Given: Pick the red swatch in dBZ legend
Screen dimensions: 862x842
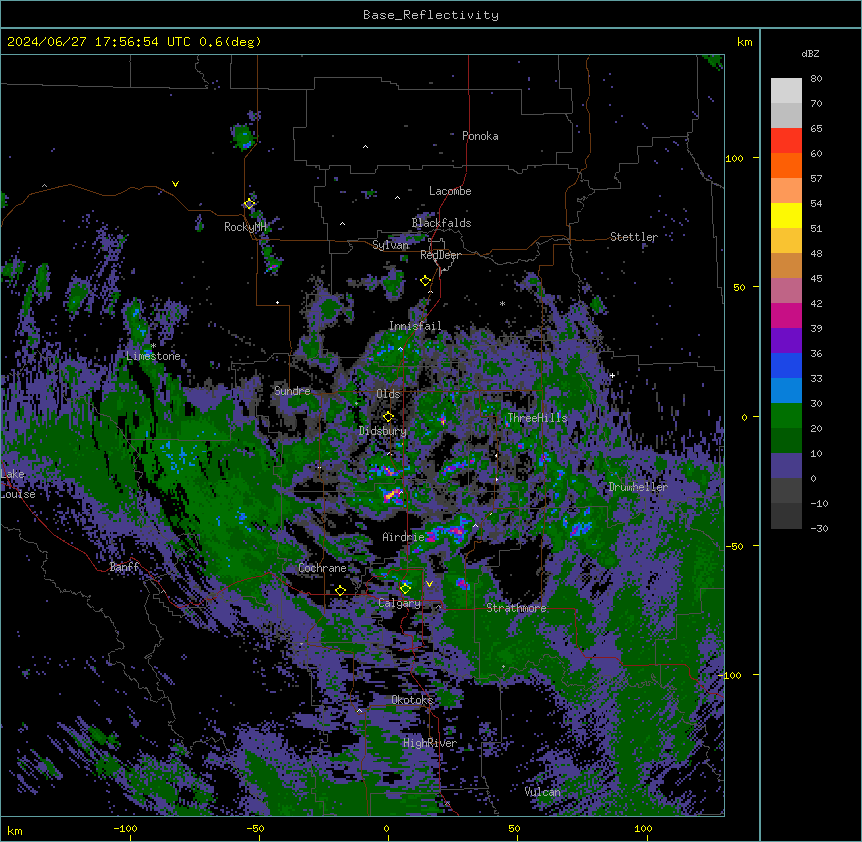Looking at the screenshot, I should pyautogui.click(x=786, y=141).
